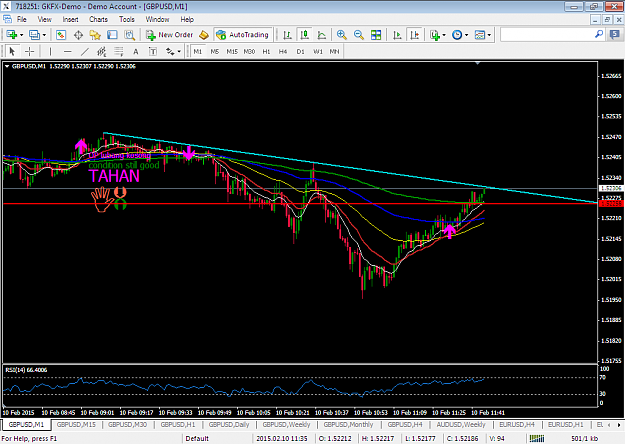625x444 pixels.
Task: Tile chart windows with the grid icon
Action: pyautogui.click(x=376, y=35)
